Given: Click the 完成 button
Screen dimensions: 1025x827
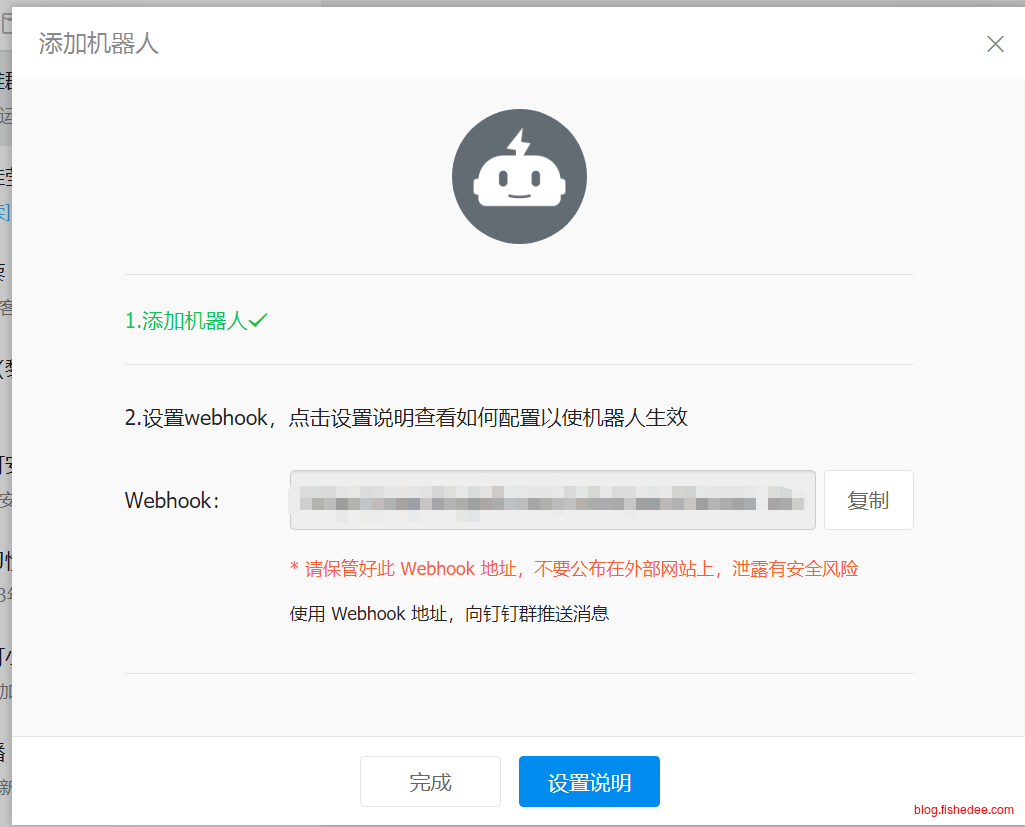Looking at the screenshot, I should pos(430,782).
